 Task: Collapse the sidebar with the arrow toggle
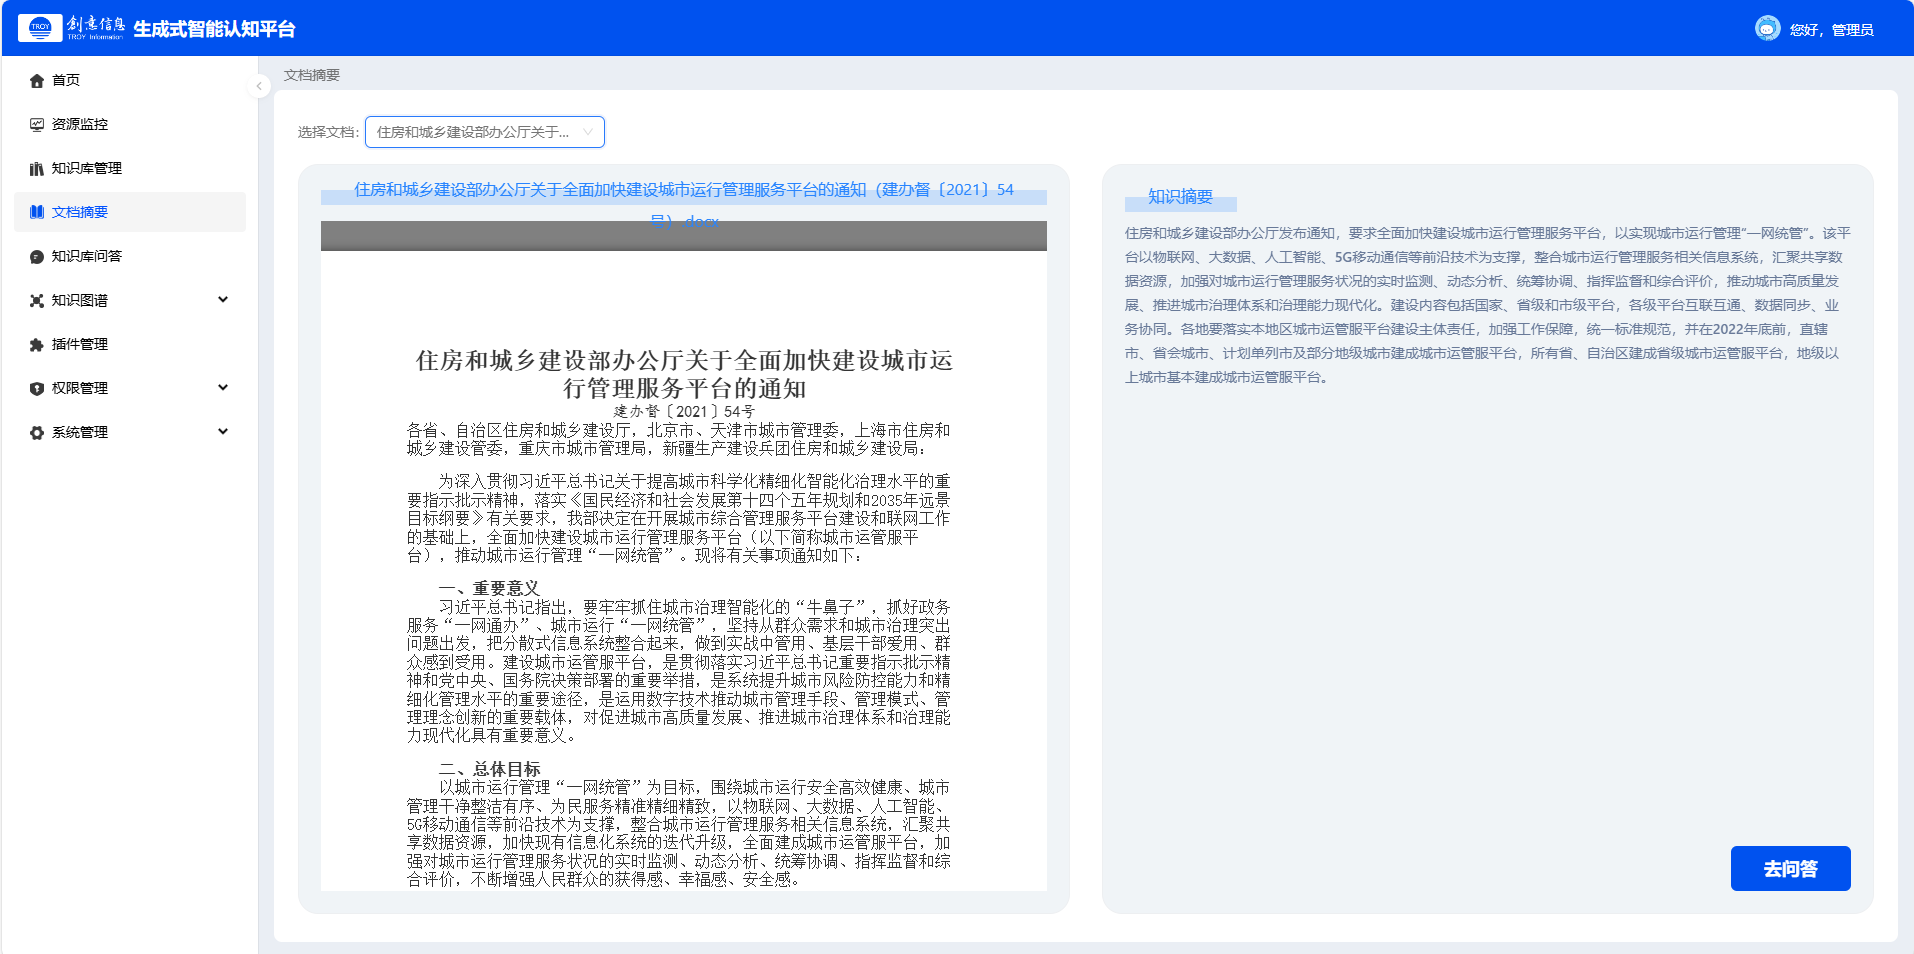tap(259, 86)
